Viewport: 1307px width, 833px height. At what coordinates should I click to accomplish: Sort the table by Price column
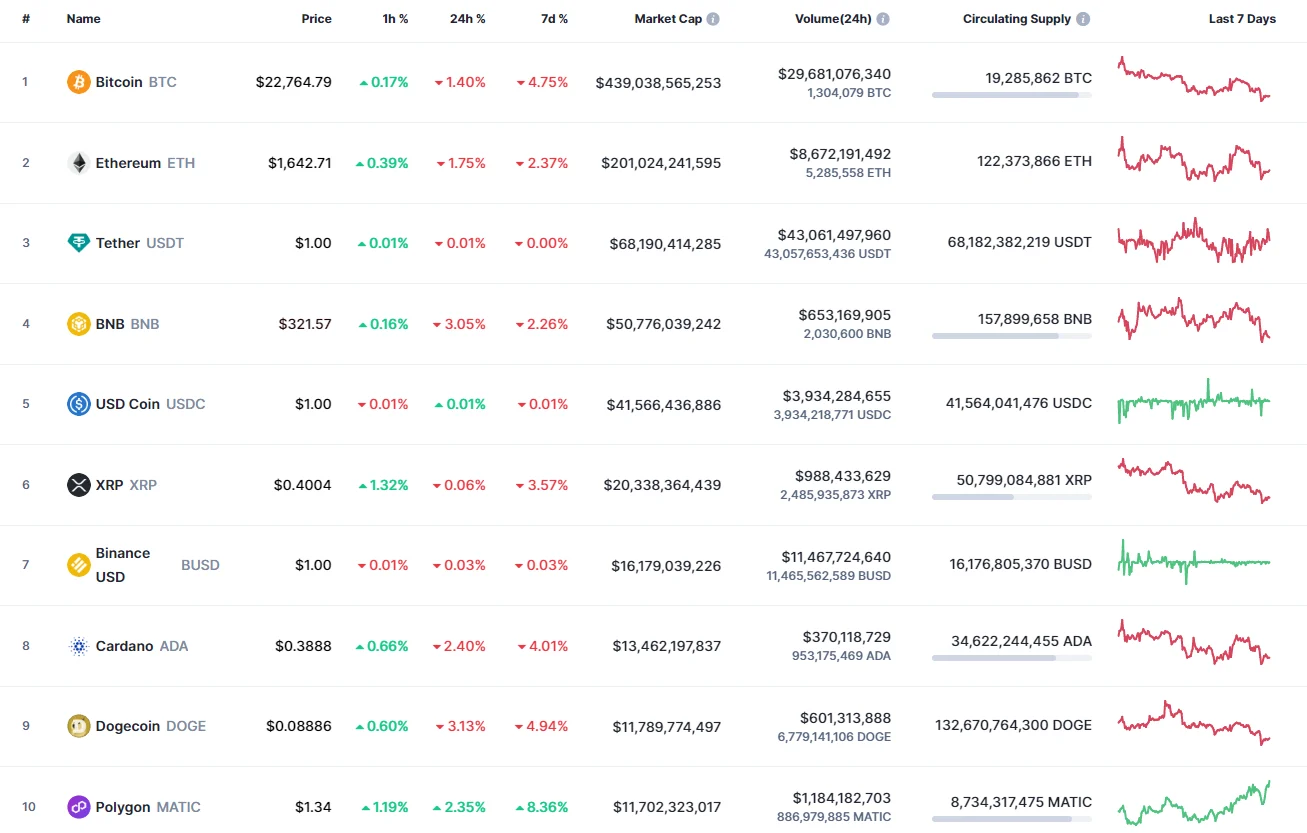point(316,18)
